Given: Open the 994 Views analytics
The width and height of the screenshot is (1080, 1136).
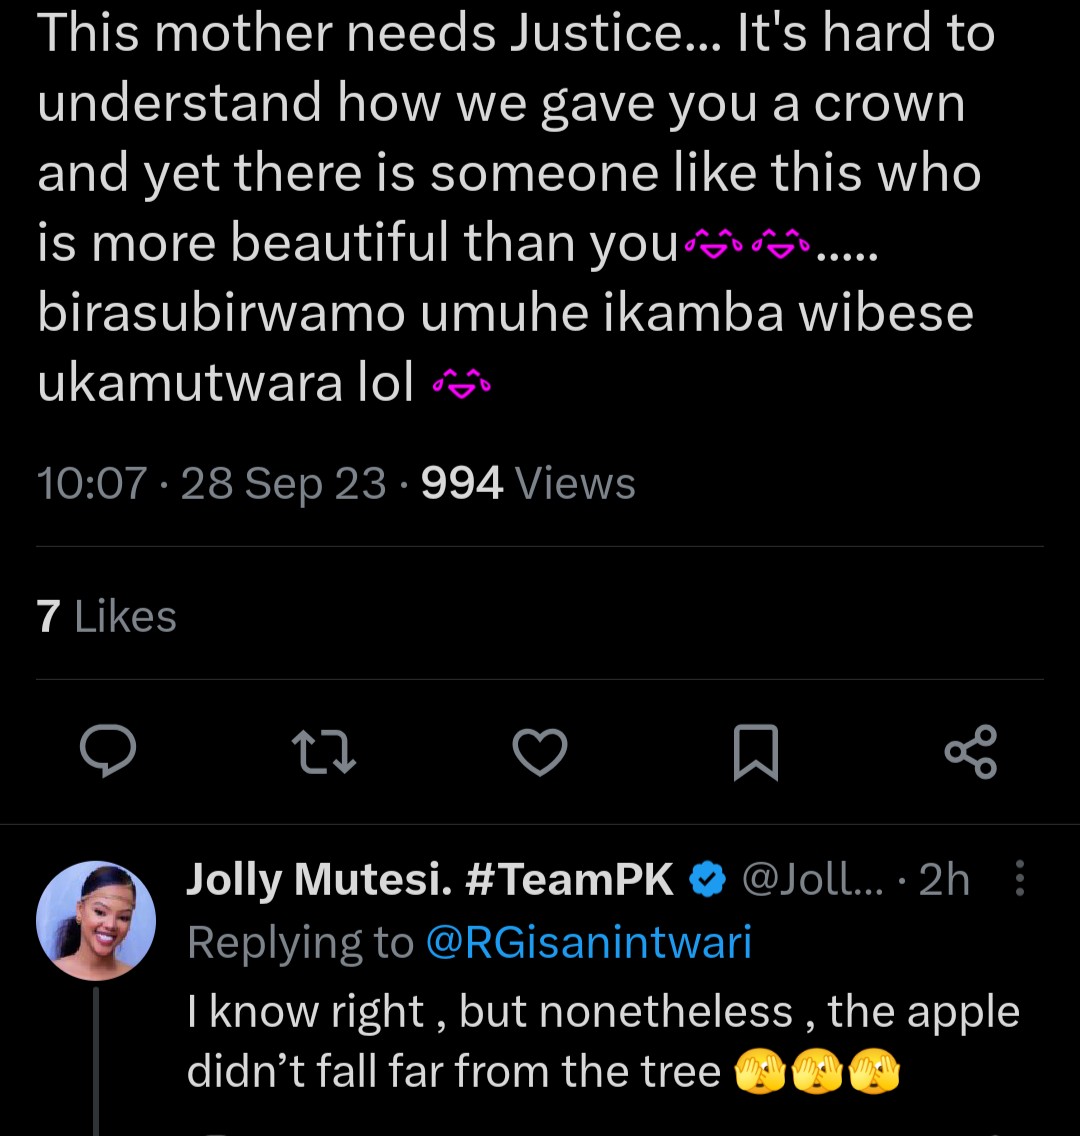Looking at the screenshot, I should coord(528,485).
